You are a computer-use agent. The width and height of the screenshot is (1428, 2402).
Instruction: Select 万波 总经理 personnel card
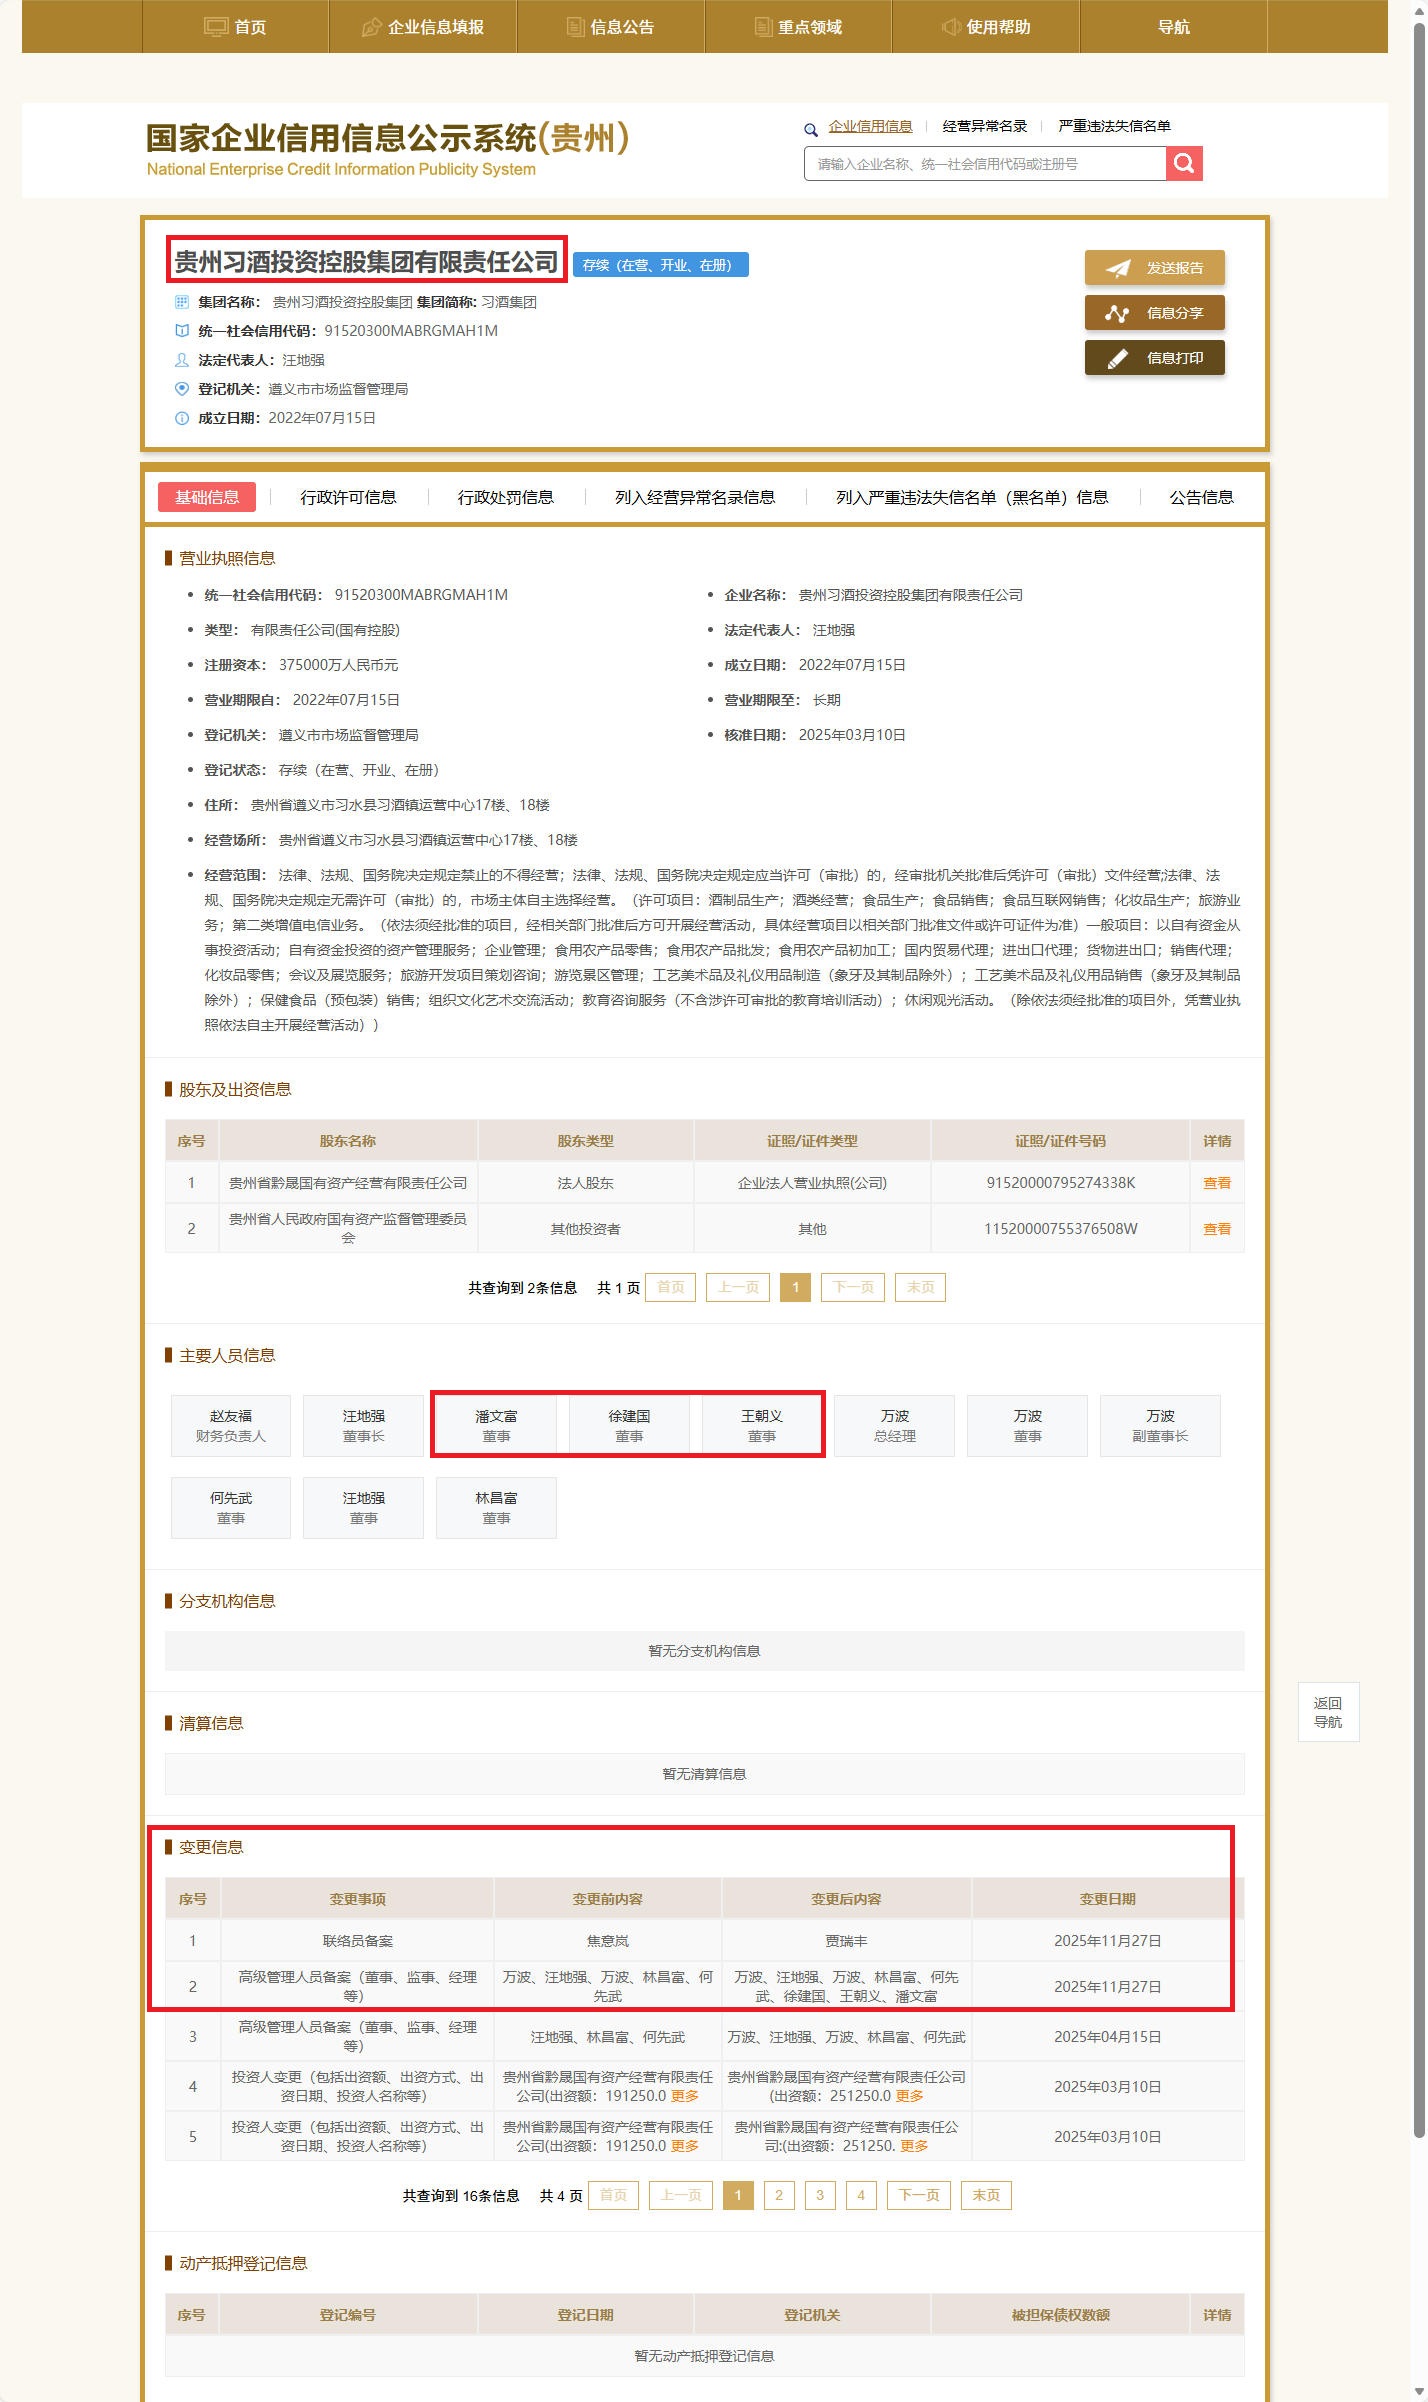(894, 1426)
